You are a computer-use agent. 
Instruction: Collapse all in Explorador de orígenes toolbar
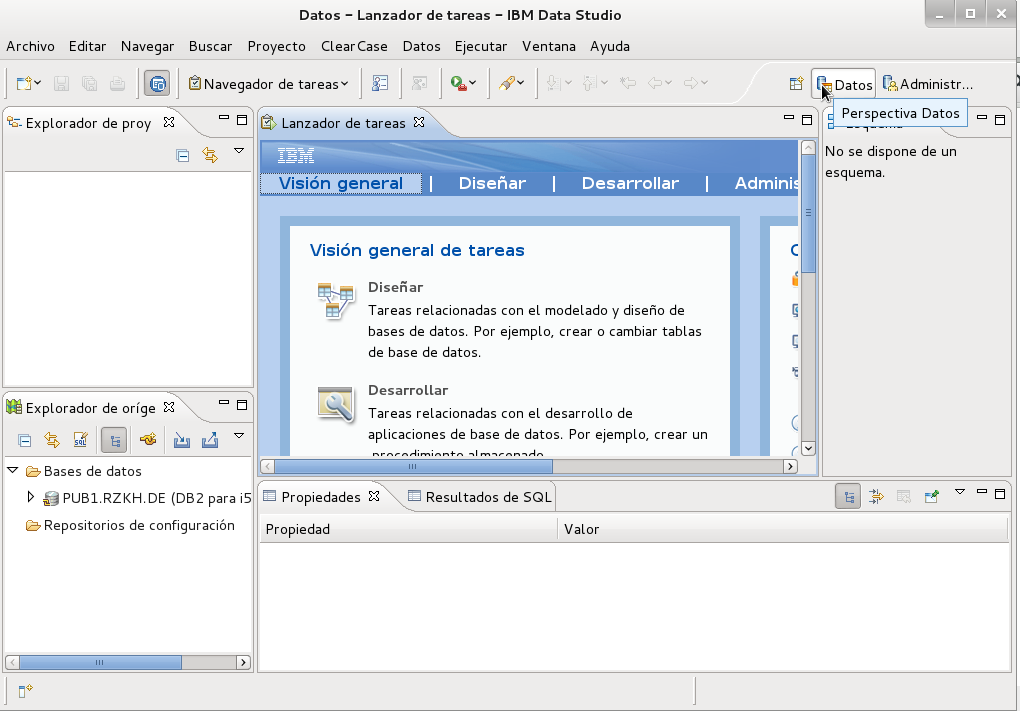[25, 440]
